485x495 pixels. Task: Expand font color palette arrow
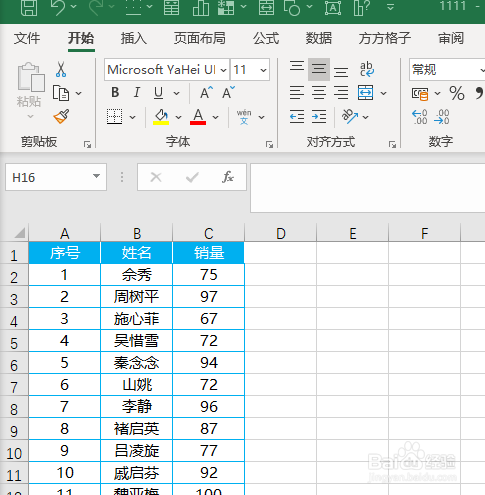[216, 117]
